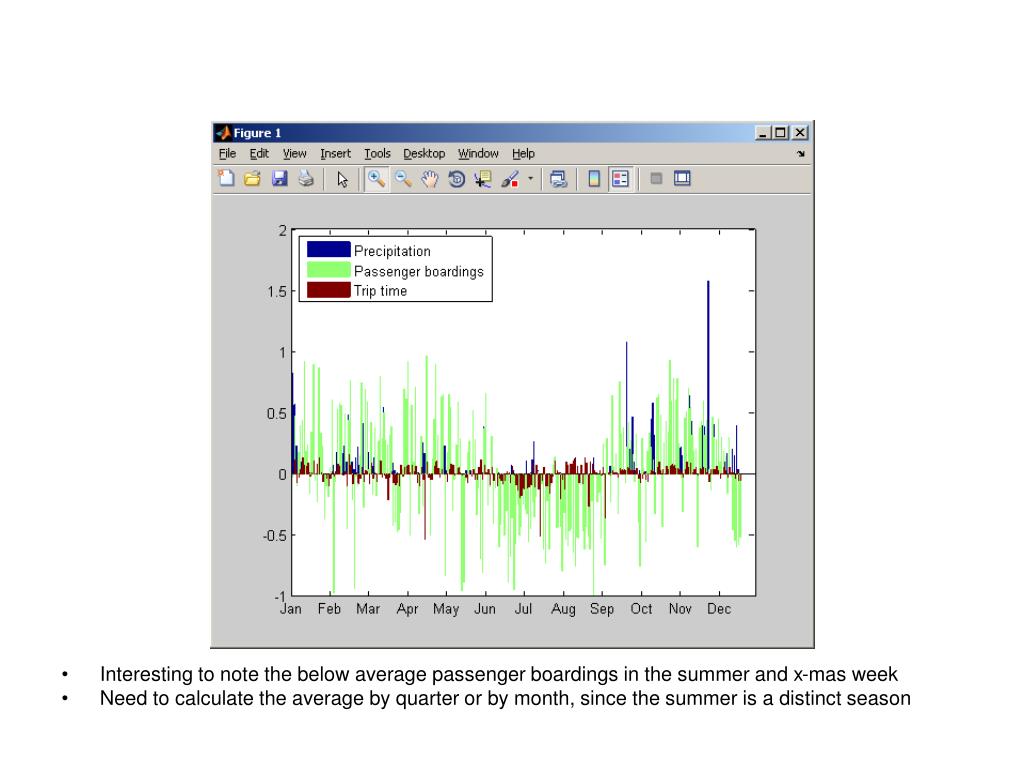
Task: Insert a colorbar using the toolbar icon
Action: tap(594, 178)
